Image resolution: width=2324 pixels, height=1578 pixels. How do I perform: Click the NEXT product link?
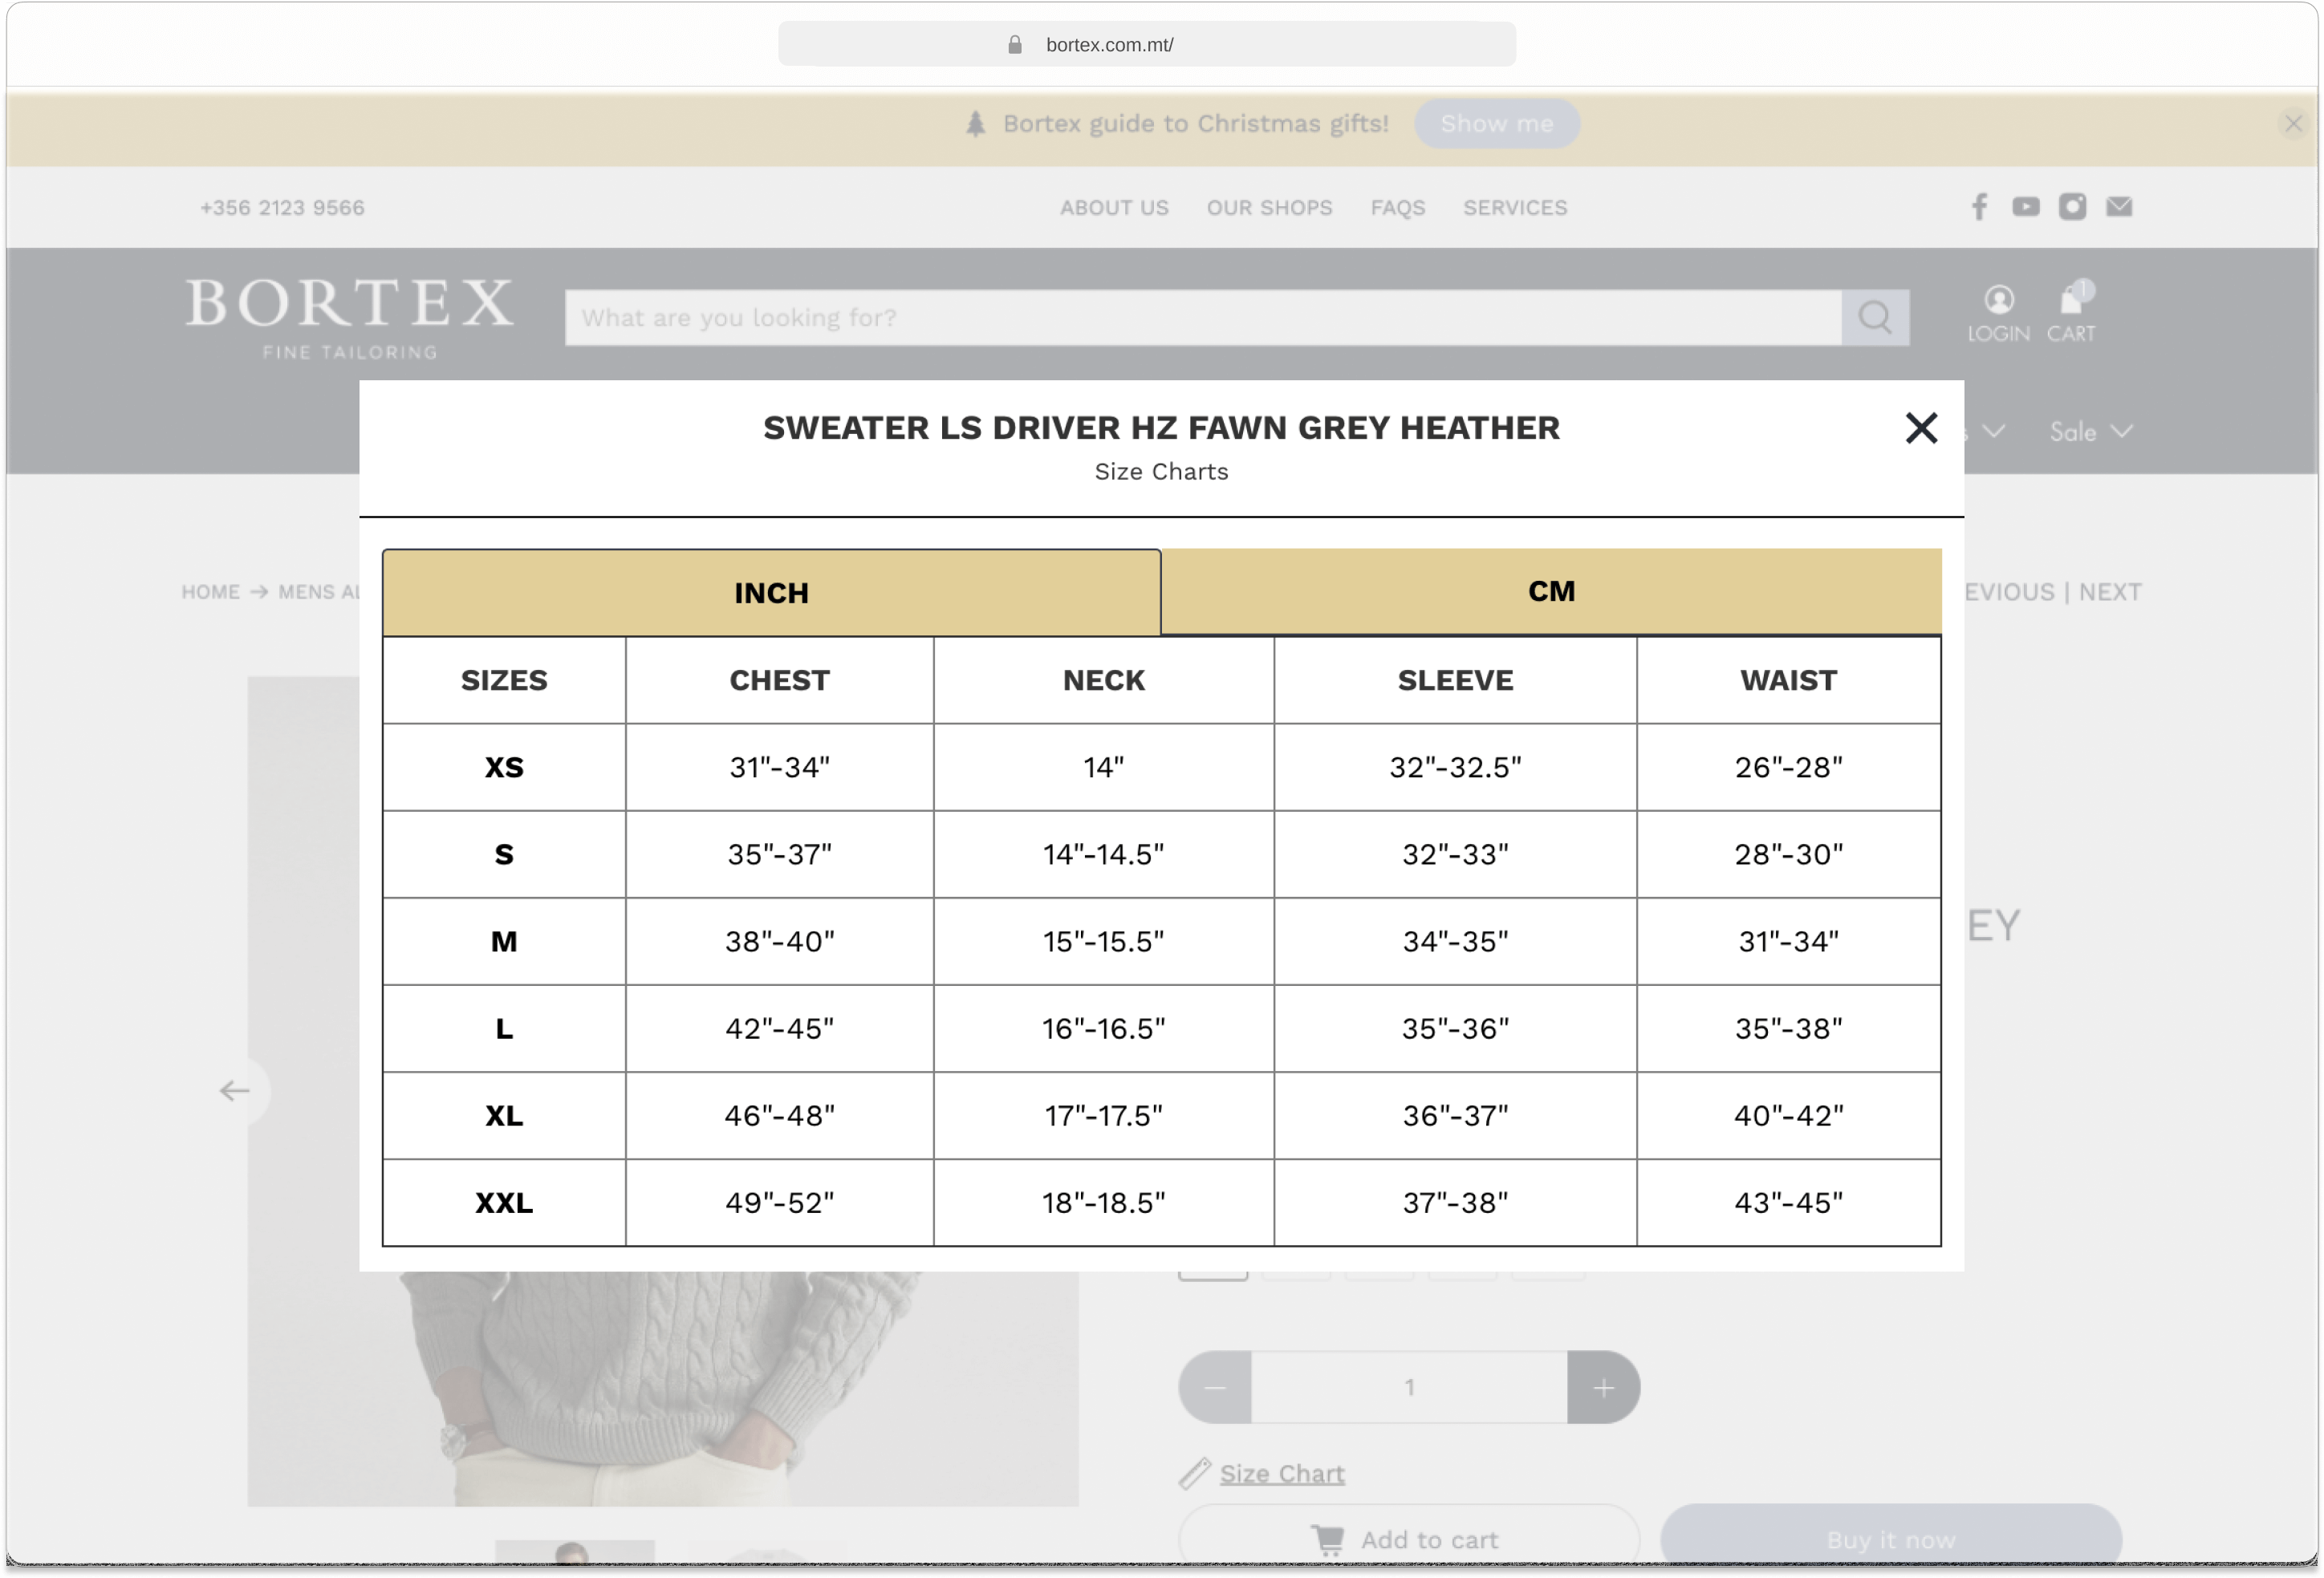tap(2109, 592)
